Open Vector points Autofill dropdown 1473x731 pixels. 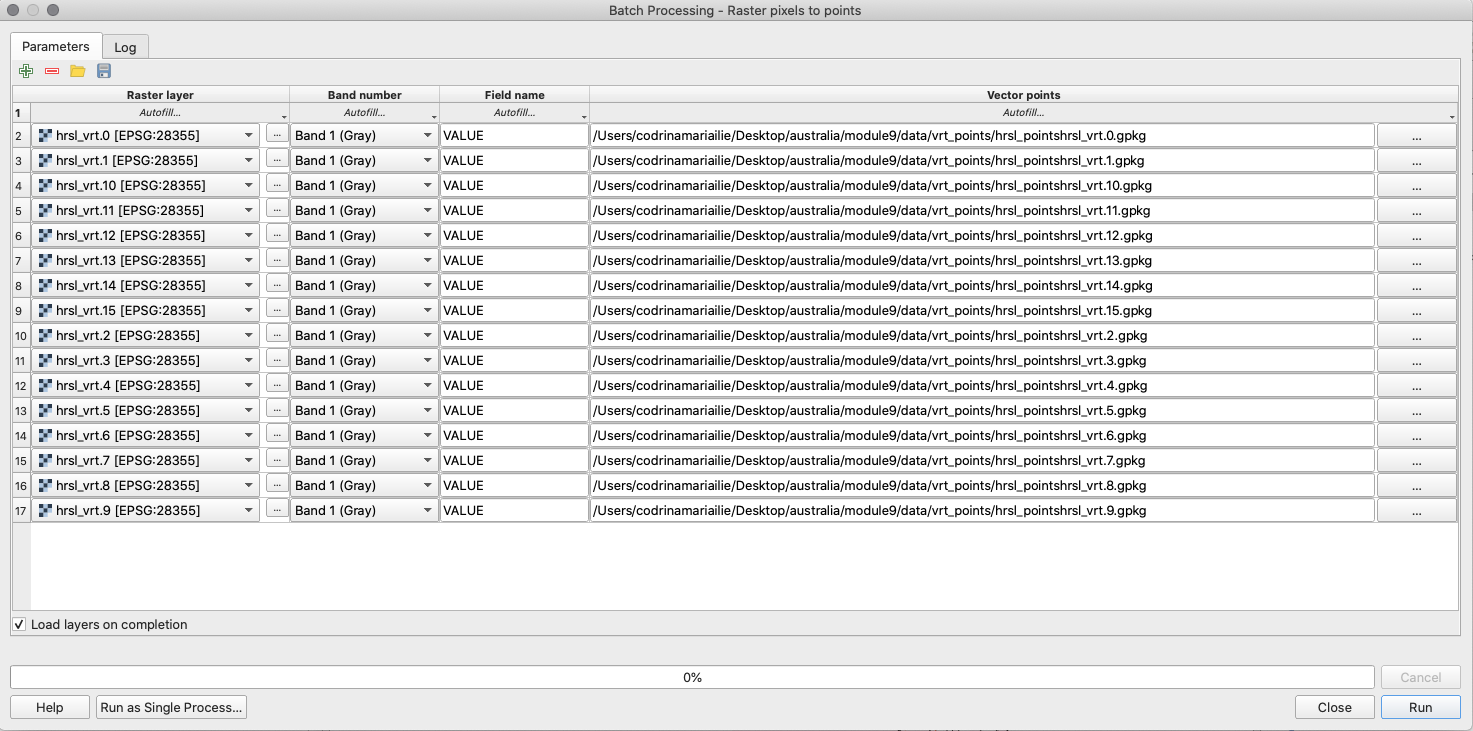click(x=1023, y=113)
